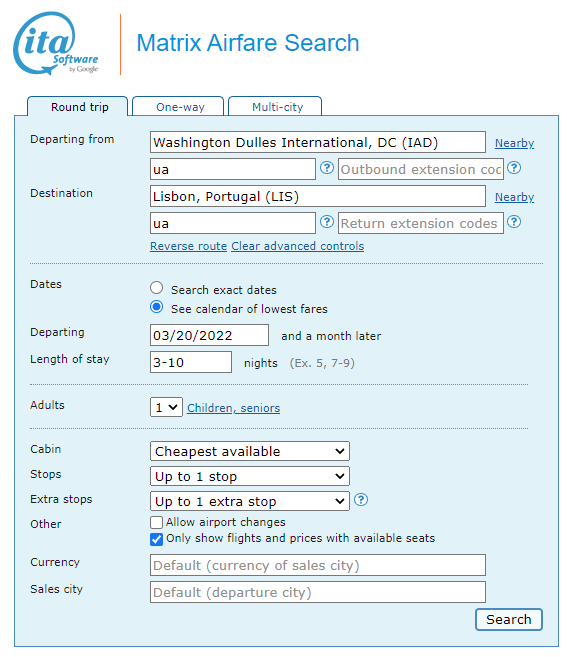This screenshot has width=567, height=657.
Task: Open help icon beside Outbound extension codes
Action: (x=514, y=168)
